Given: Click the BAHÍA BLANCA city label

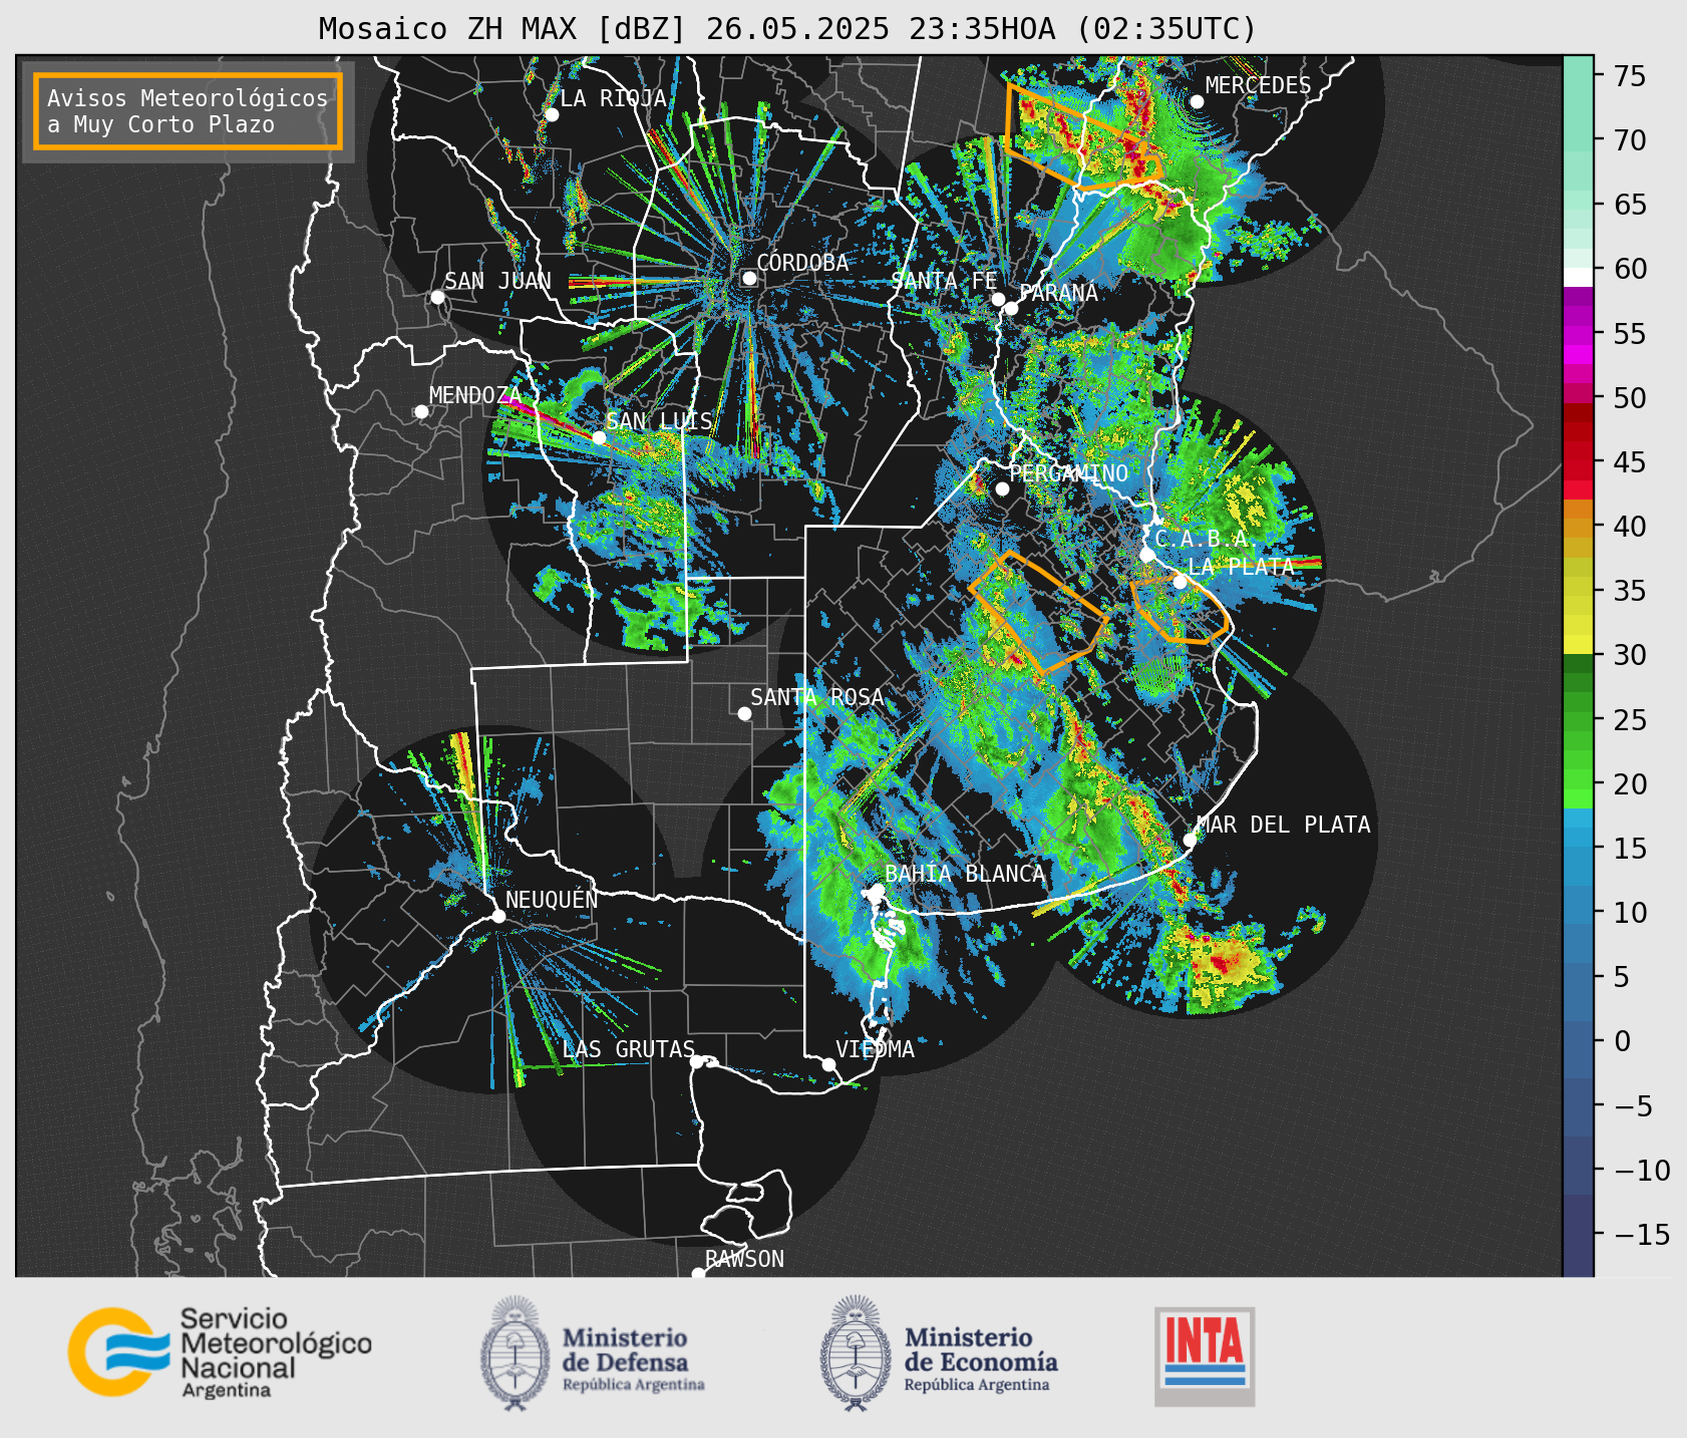Looking at the screenshot, I should point(965,873).
